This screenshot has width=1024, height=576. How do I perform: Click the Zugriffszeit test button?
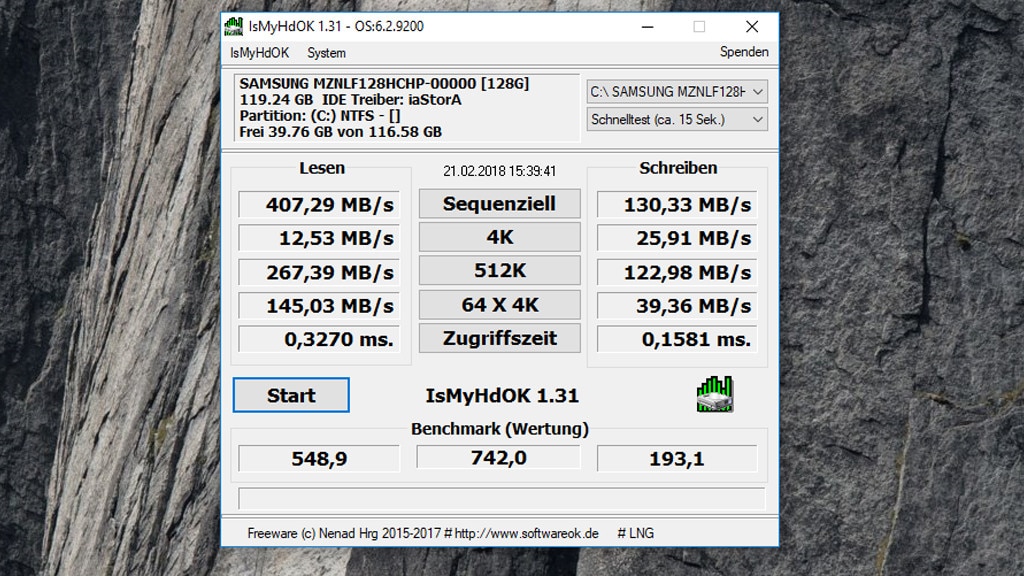(x=500, y=338)
